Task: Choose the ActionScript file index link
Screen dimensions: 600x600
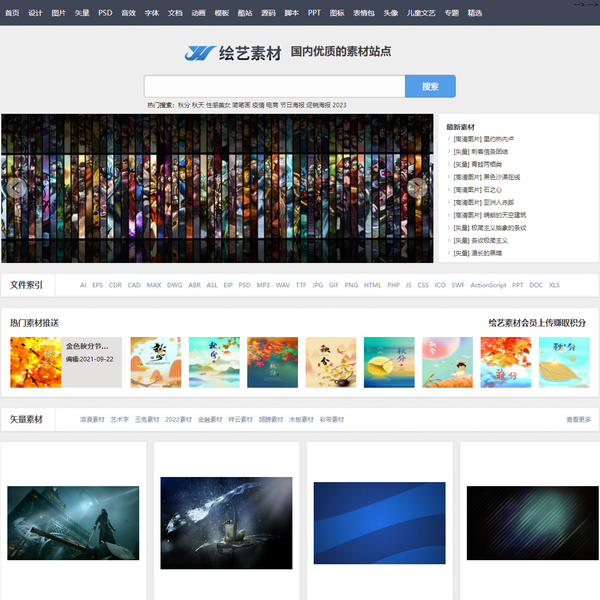Action: [x=488, y=285]
